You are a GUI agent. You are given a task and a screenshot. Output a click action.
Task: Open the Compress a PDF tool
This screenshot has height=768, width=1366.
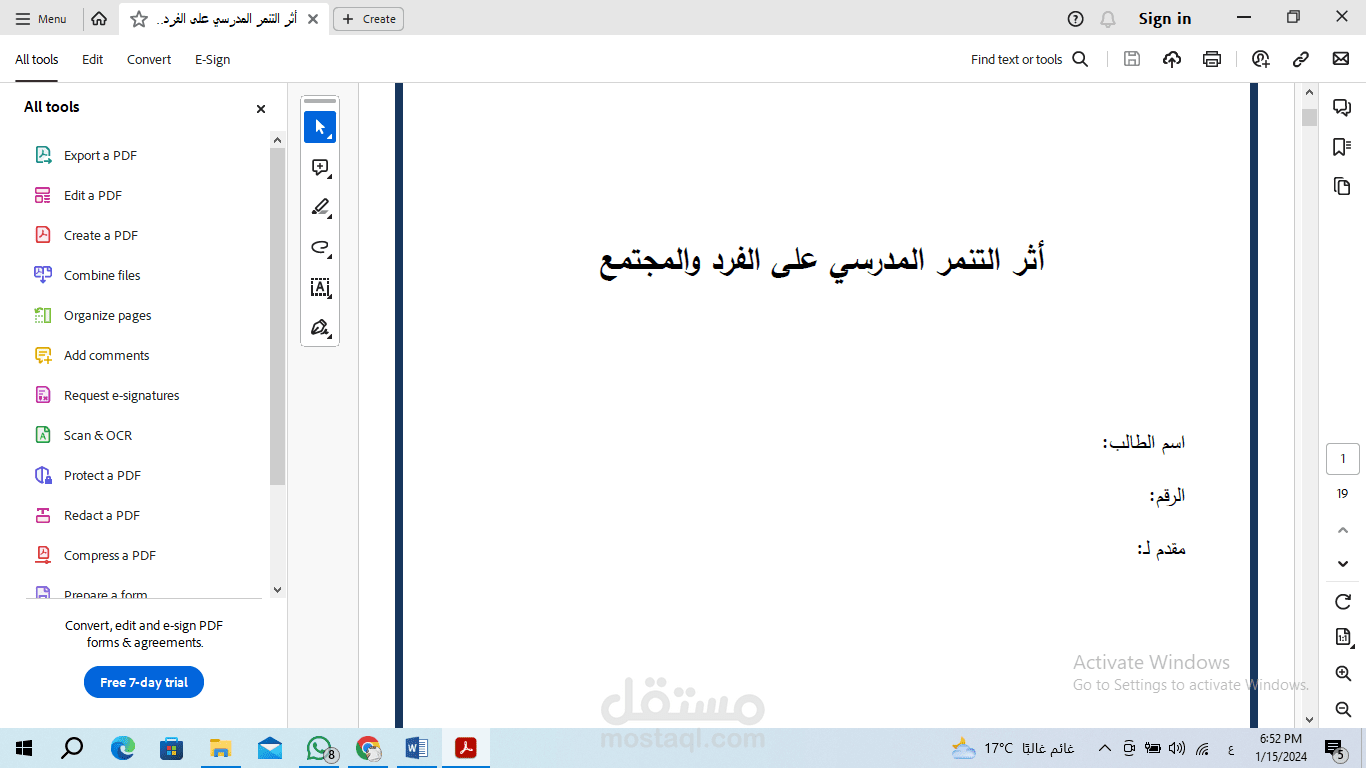click(110, 555)
